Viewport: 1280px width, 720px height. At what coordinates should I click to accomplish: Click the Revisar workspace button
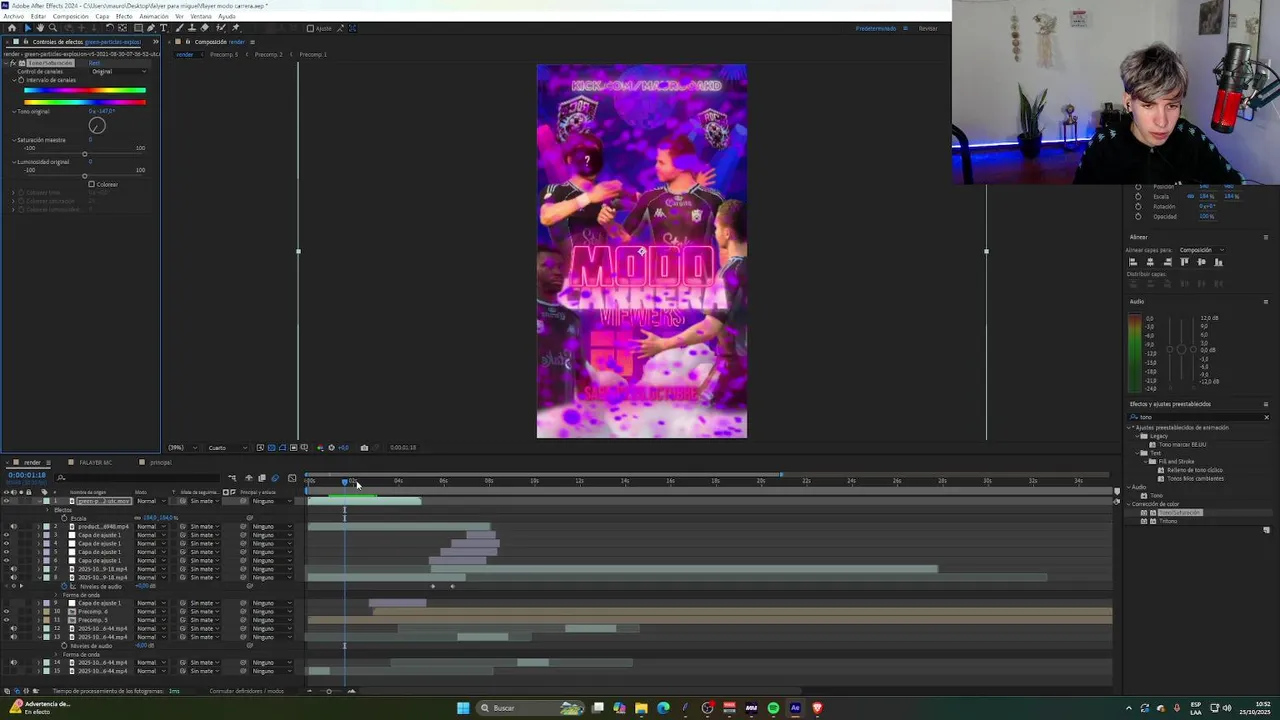click(x=928, y=28)
